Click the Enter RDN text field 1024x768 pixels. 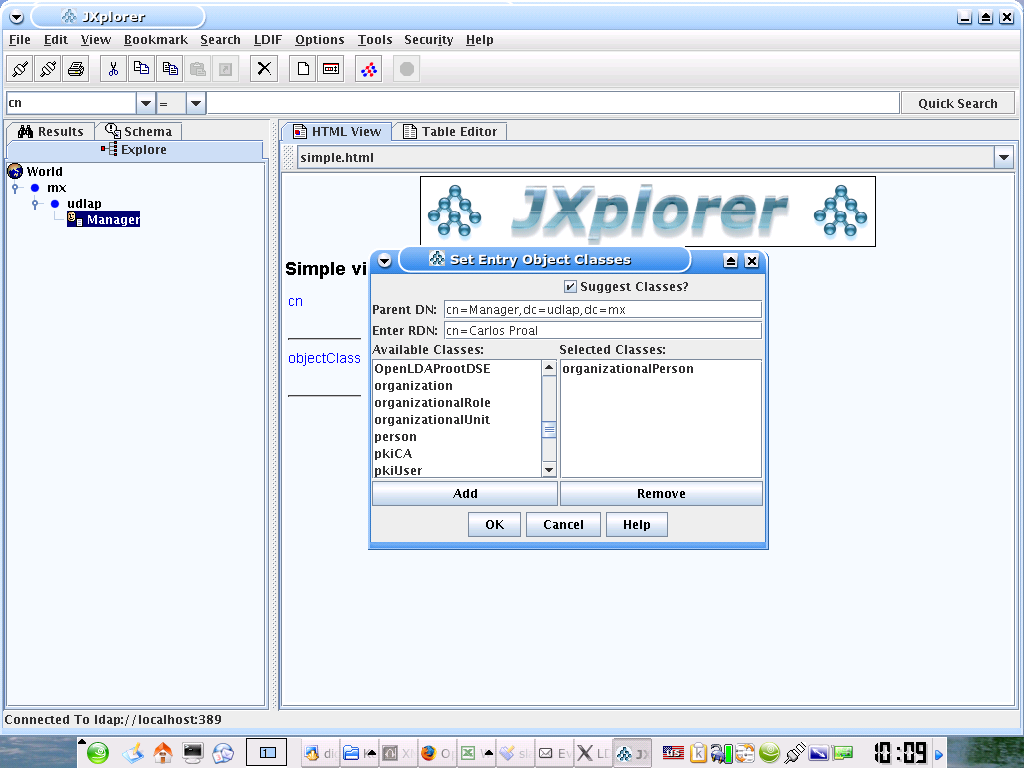(x=602, y=331)
